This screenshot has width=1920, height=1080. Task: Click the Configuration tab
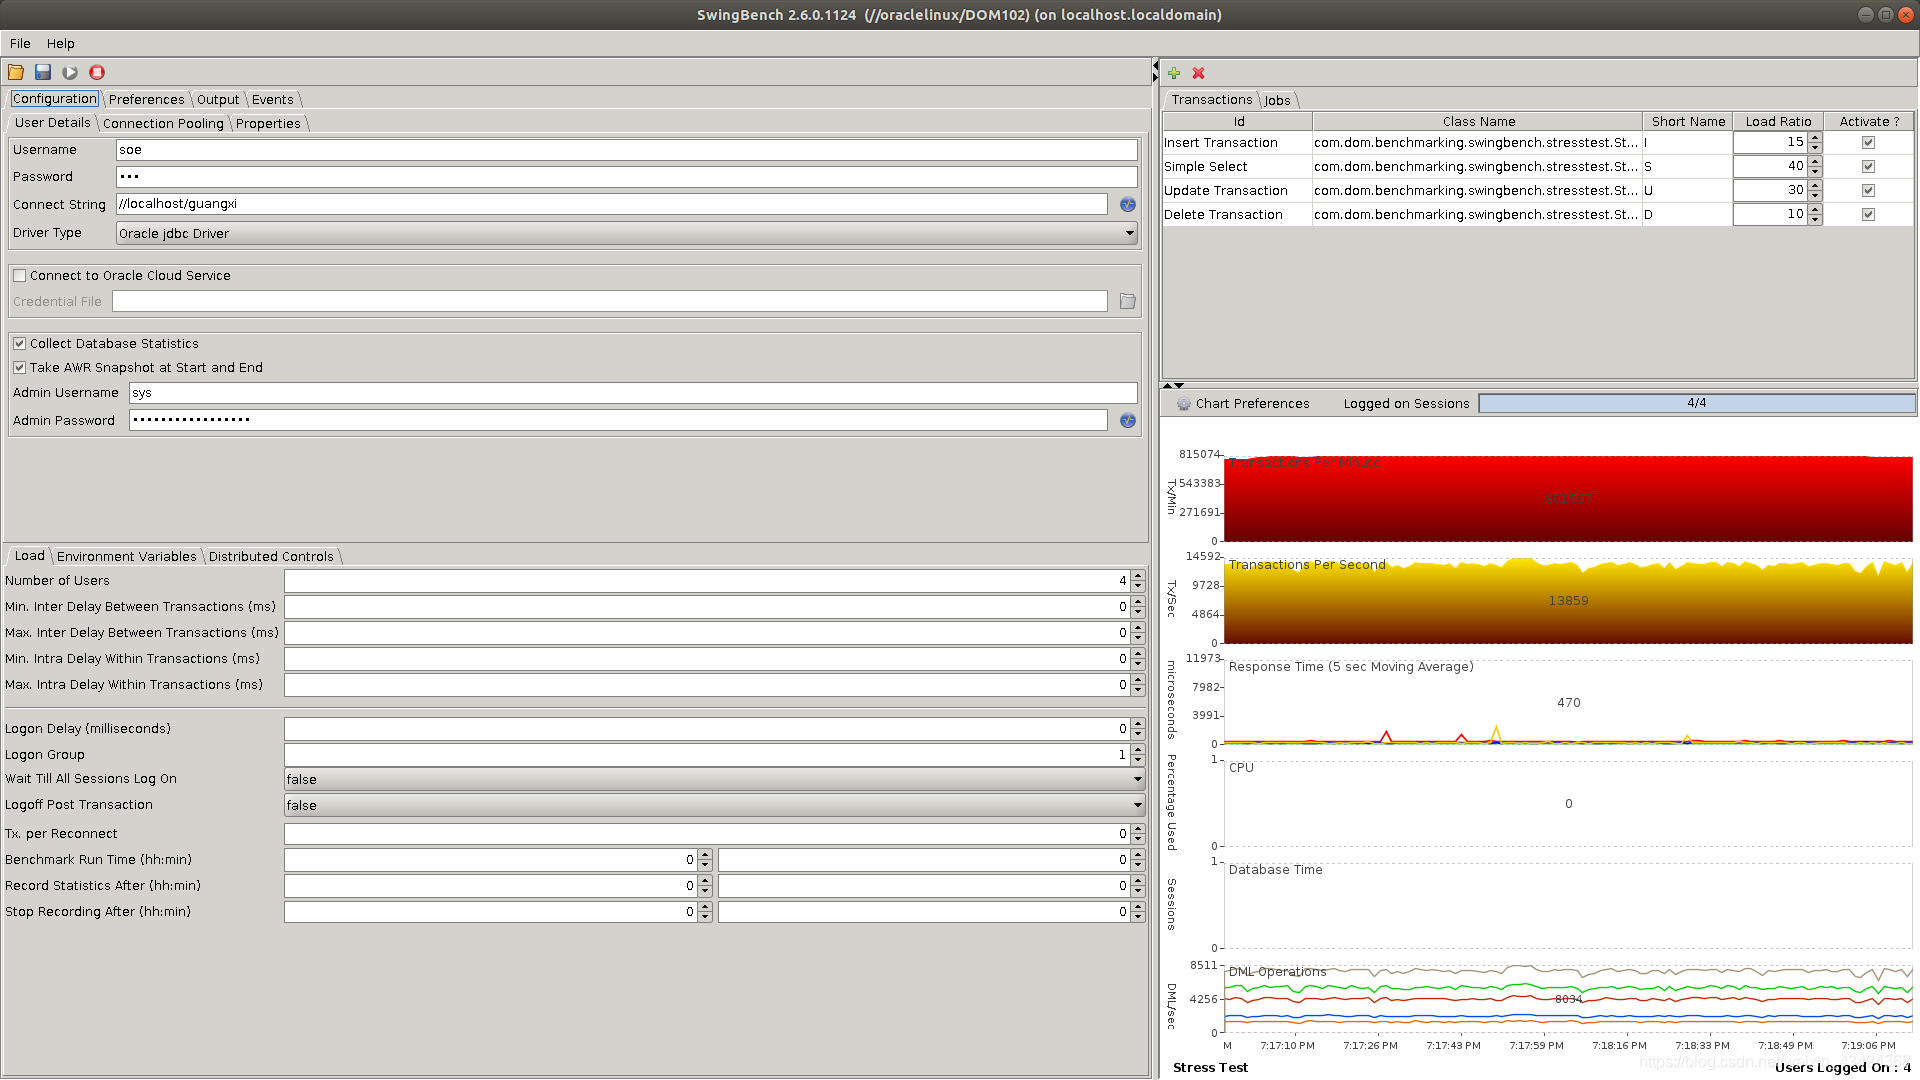(x=55, y=99)
